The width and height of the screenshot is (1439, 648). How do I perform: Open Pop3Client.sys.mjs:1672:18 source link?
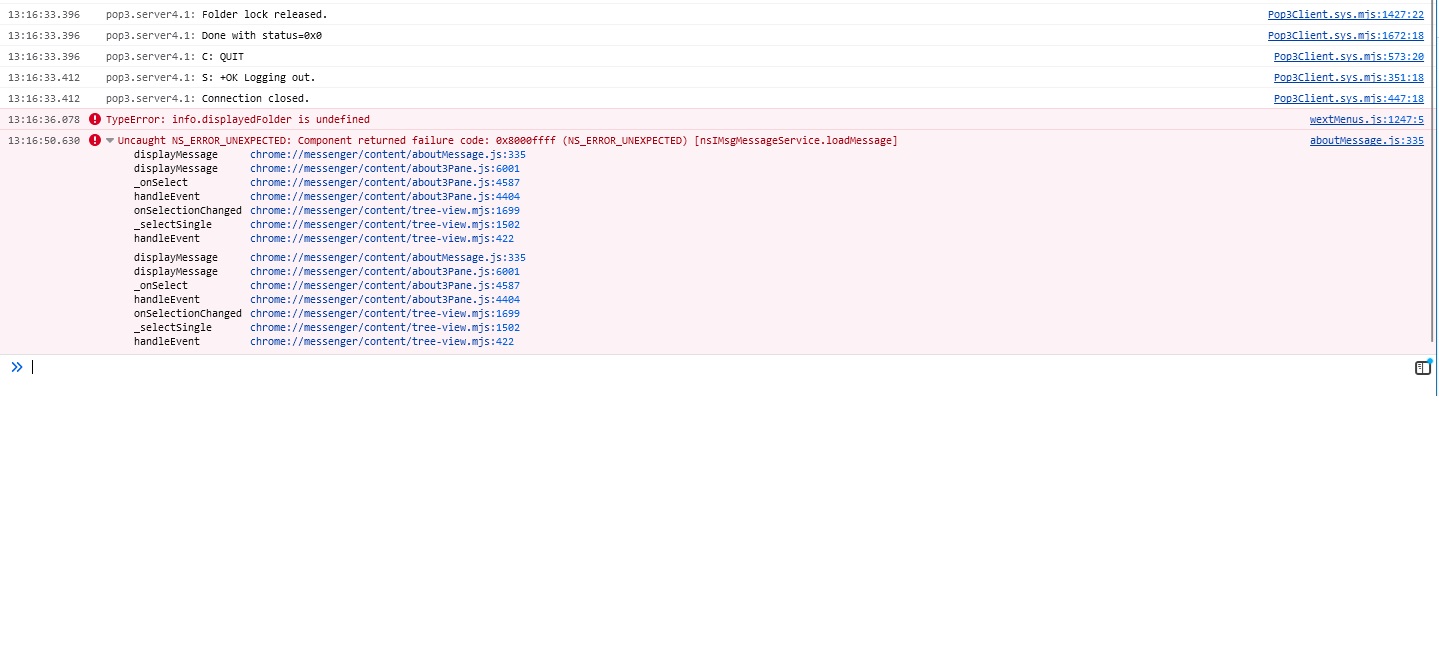pyautogui.click(x=1345, y=35)
